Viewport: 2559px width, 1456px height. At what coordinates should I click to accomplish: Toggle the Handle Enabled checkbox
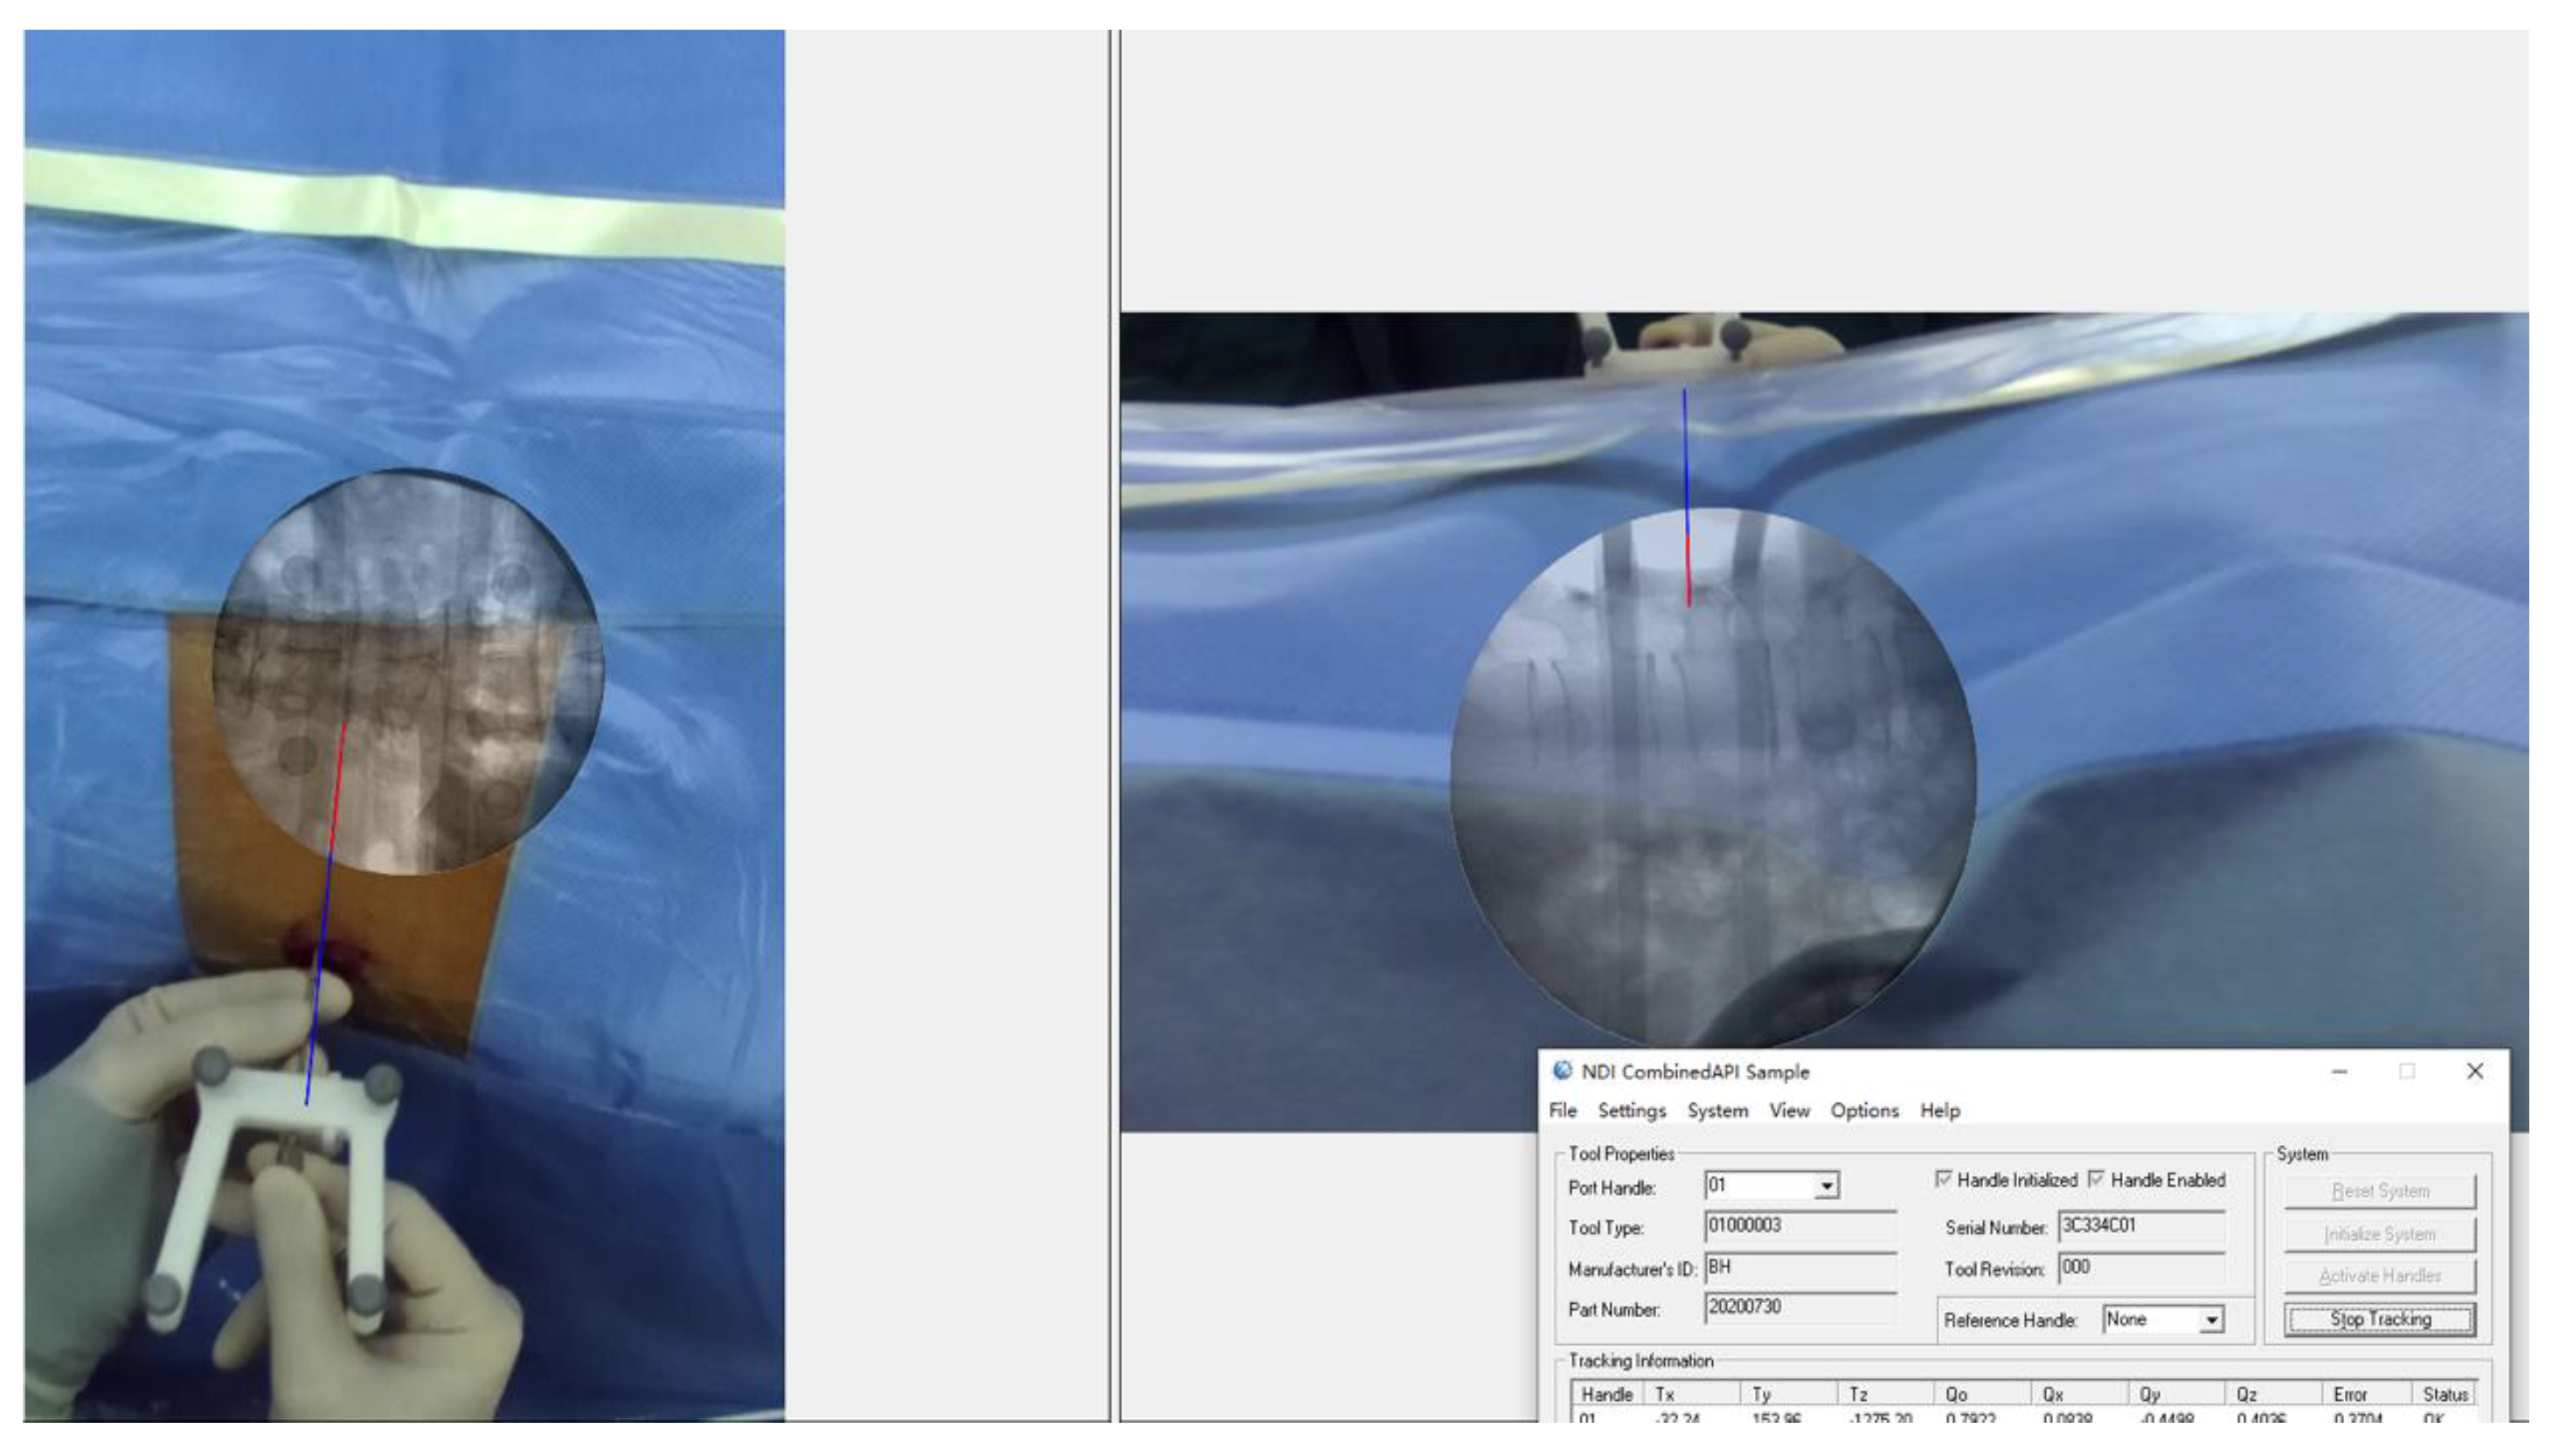2097,1180
